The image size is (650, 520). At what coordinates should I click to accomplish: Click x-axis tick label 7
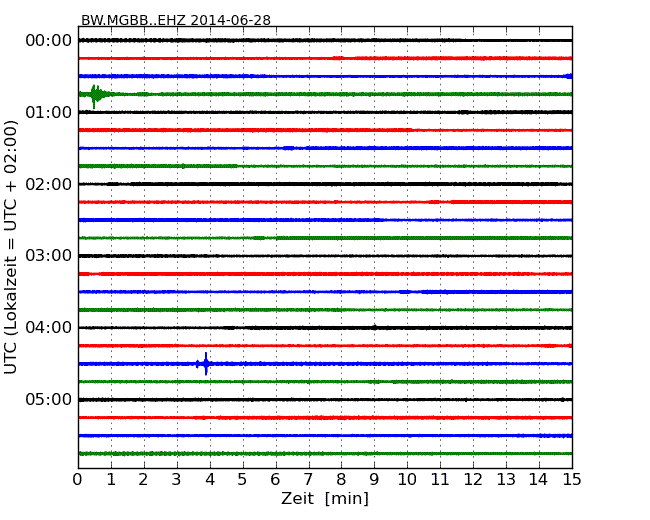pyautogui.click(x=308, y=480)
